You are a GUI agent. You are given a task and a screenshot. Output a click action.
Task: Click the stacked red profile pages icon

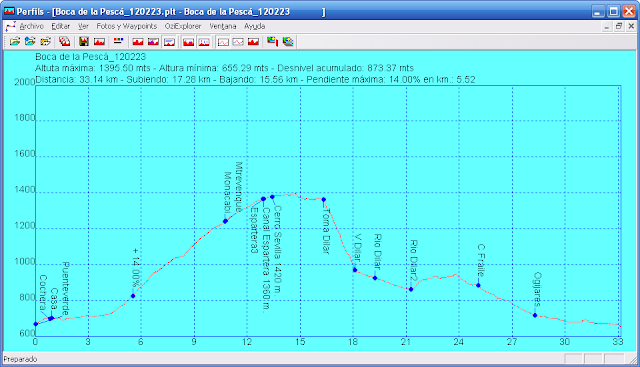(x=64, y=42)
